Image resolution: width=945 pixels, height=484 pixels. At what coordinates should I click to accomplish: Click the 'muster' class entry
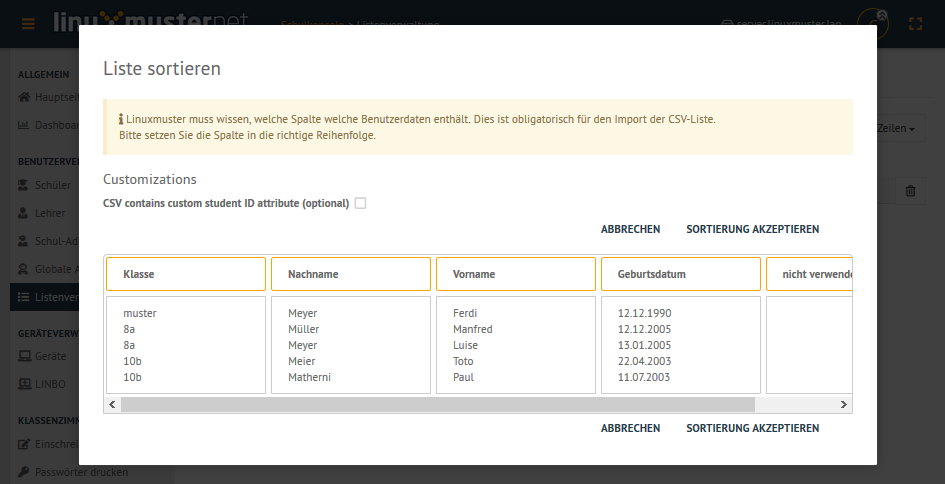tap(140, 313)
